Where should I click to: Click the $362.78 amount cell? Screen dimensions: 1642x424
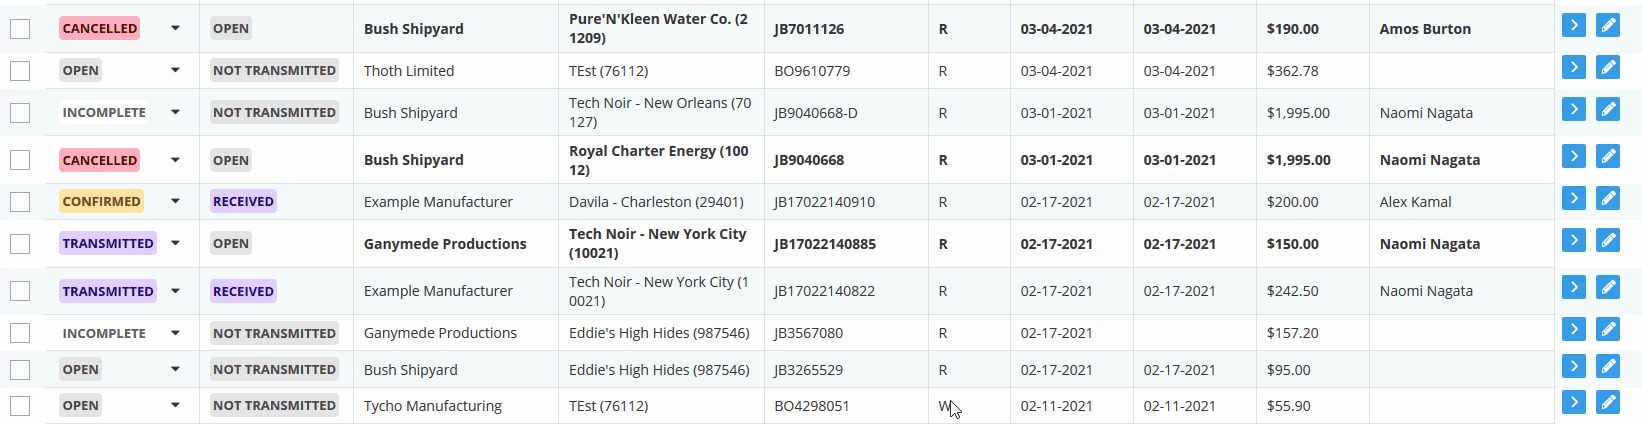coord(1292,71)
